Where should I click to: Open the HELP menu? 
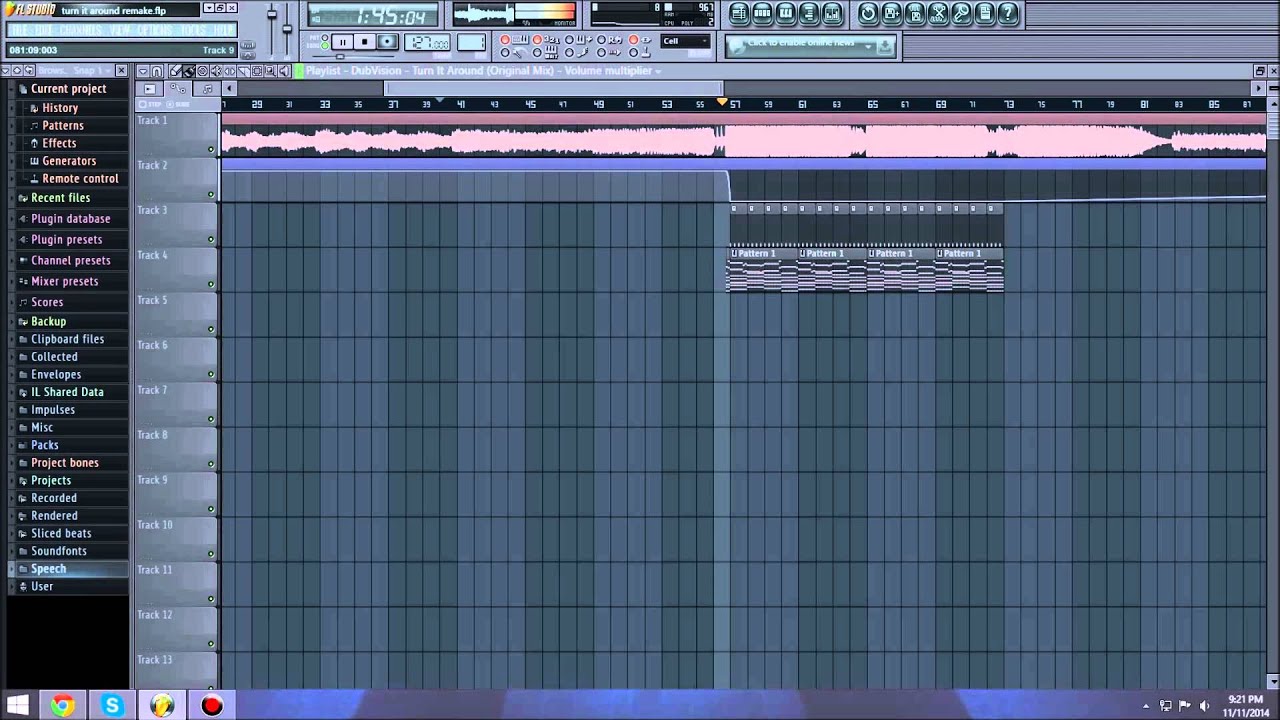[x=224, y=30]
